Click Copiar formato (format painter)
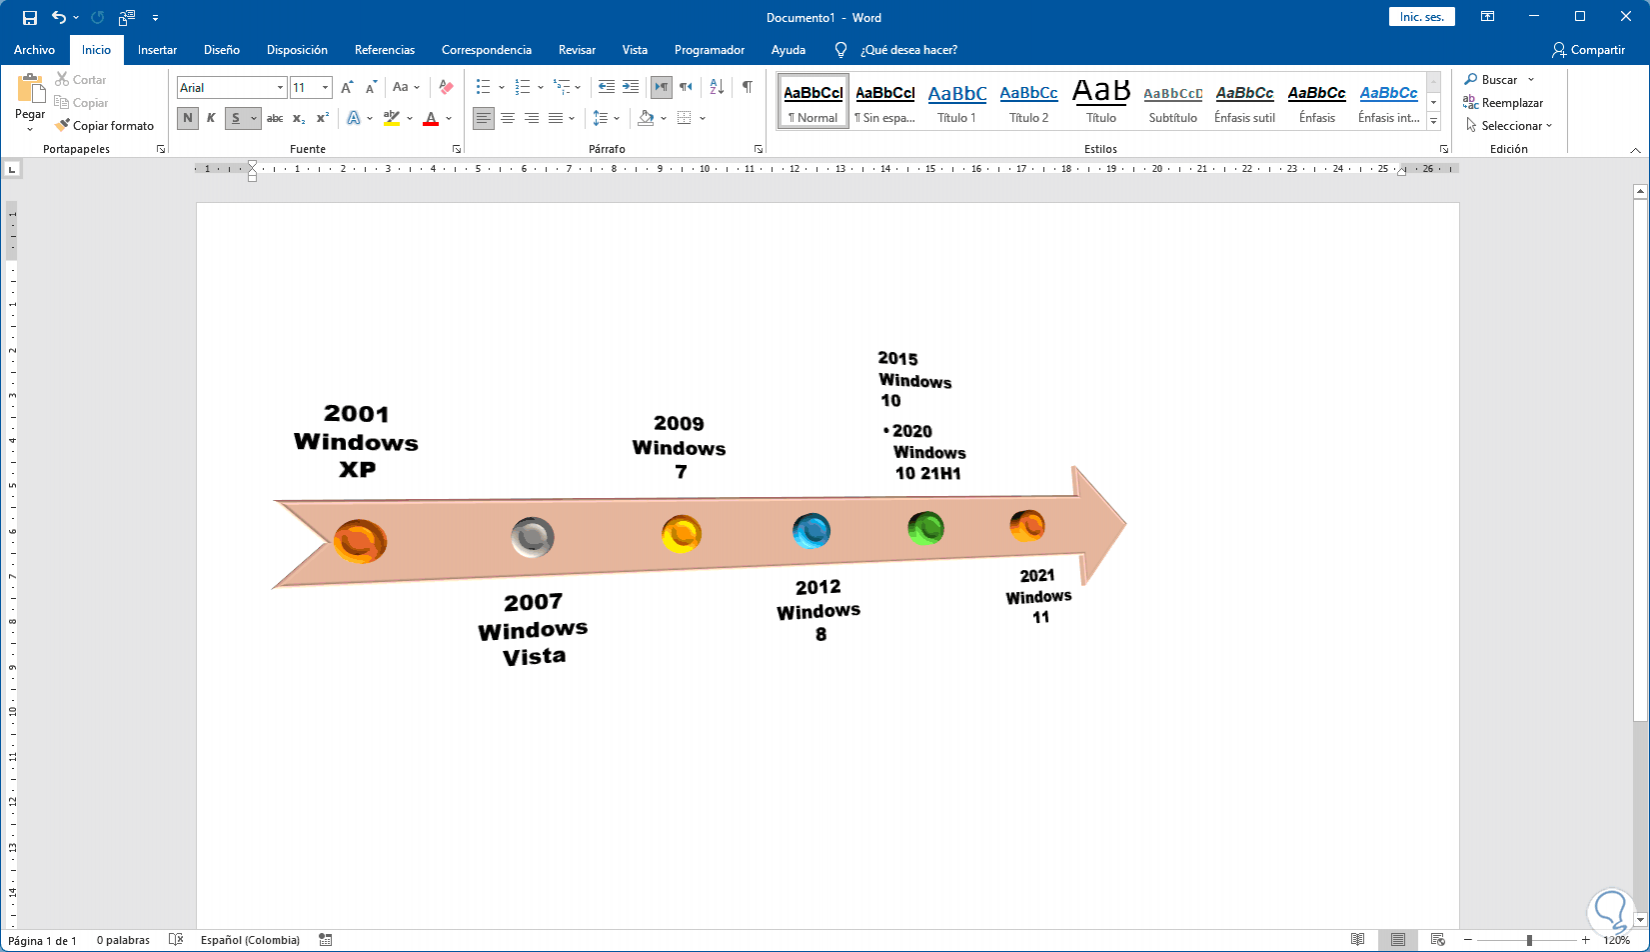The height and width of the screenshot is (952, 1650). 105,126
